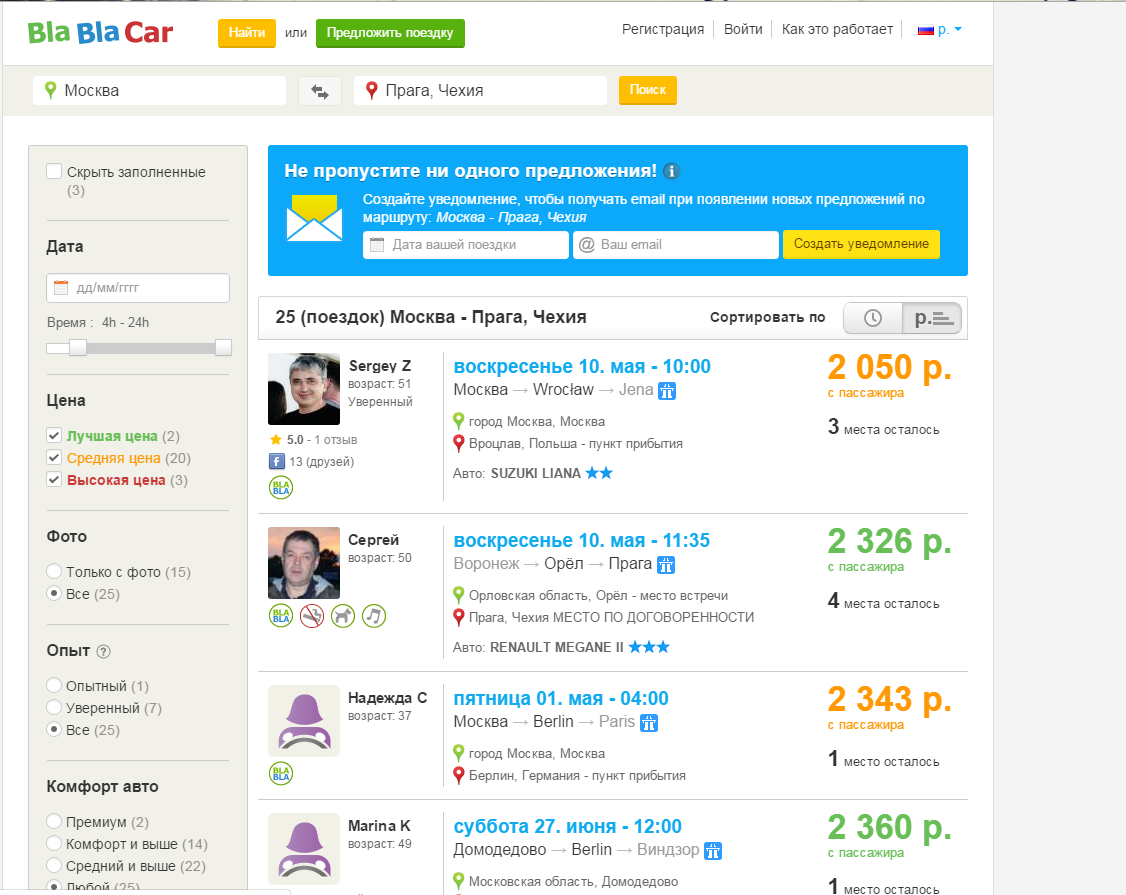Image resolution: width=1126 pixels, height=895 pixels.
Task: Open Регистрация page
Action: pos(663,29)
